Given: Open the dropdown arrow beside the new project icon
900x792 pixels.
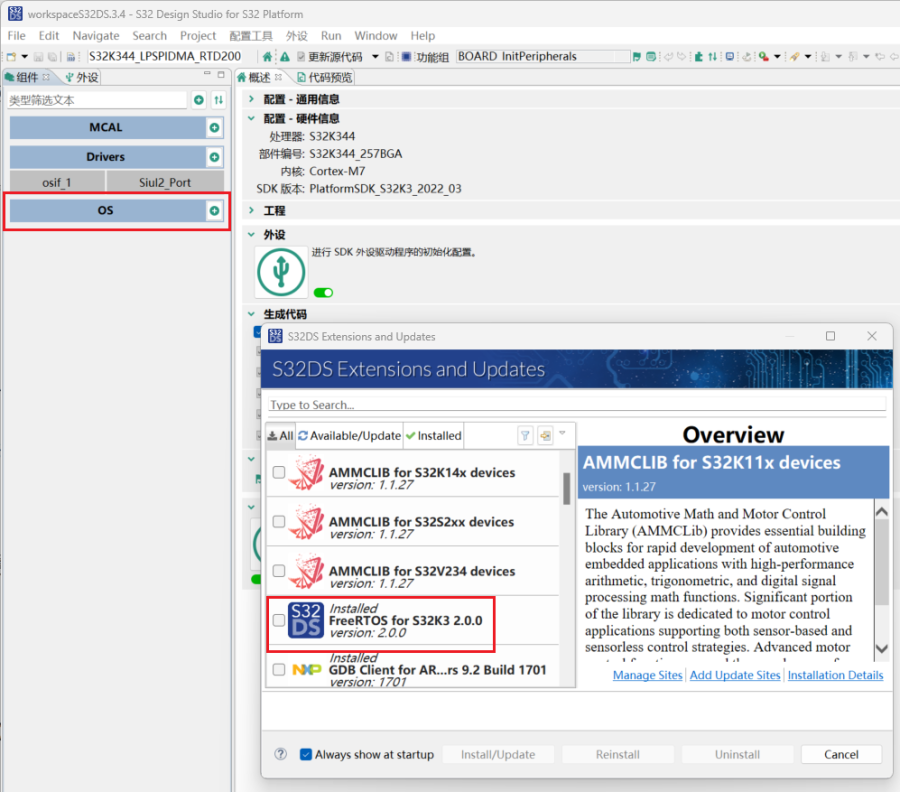Looking at the screenshot, I should coord(25,57).
